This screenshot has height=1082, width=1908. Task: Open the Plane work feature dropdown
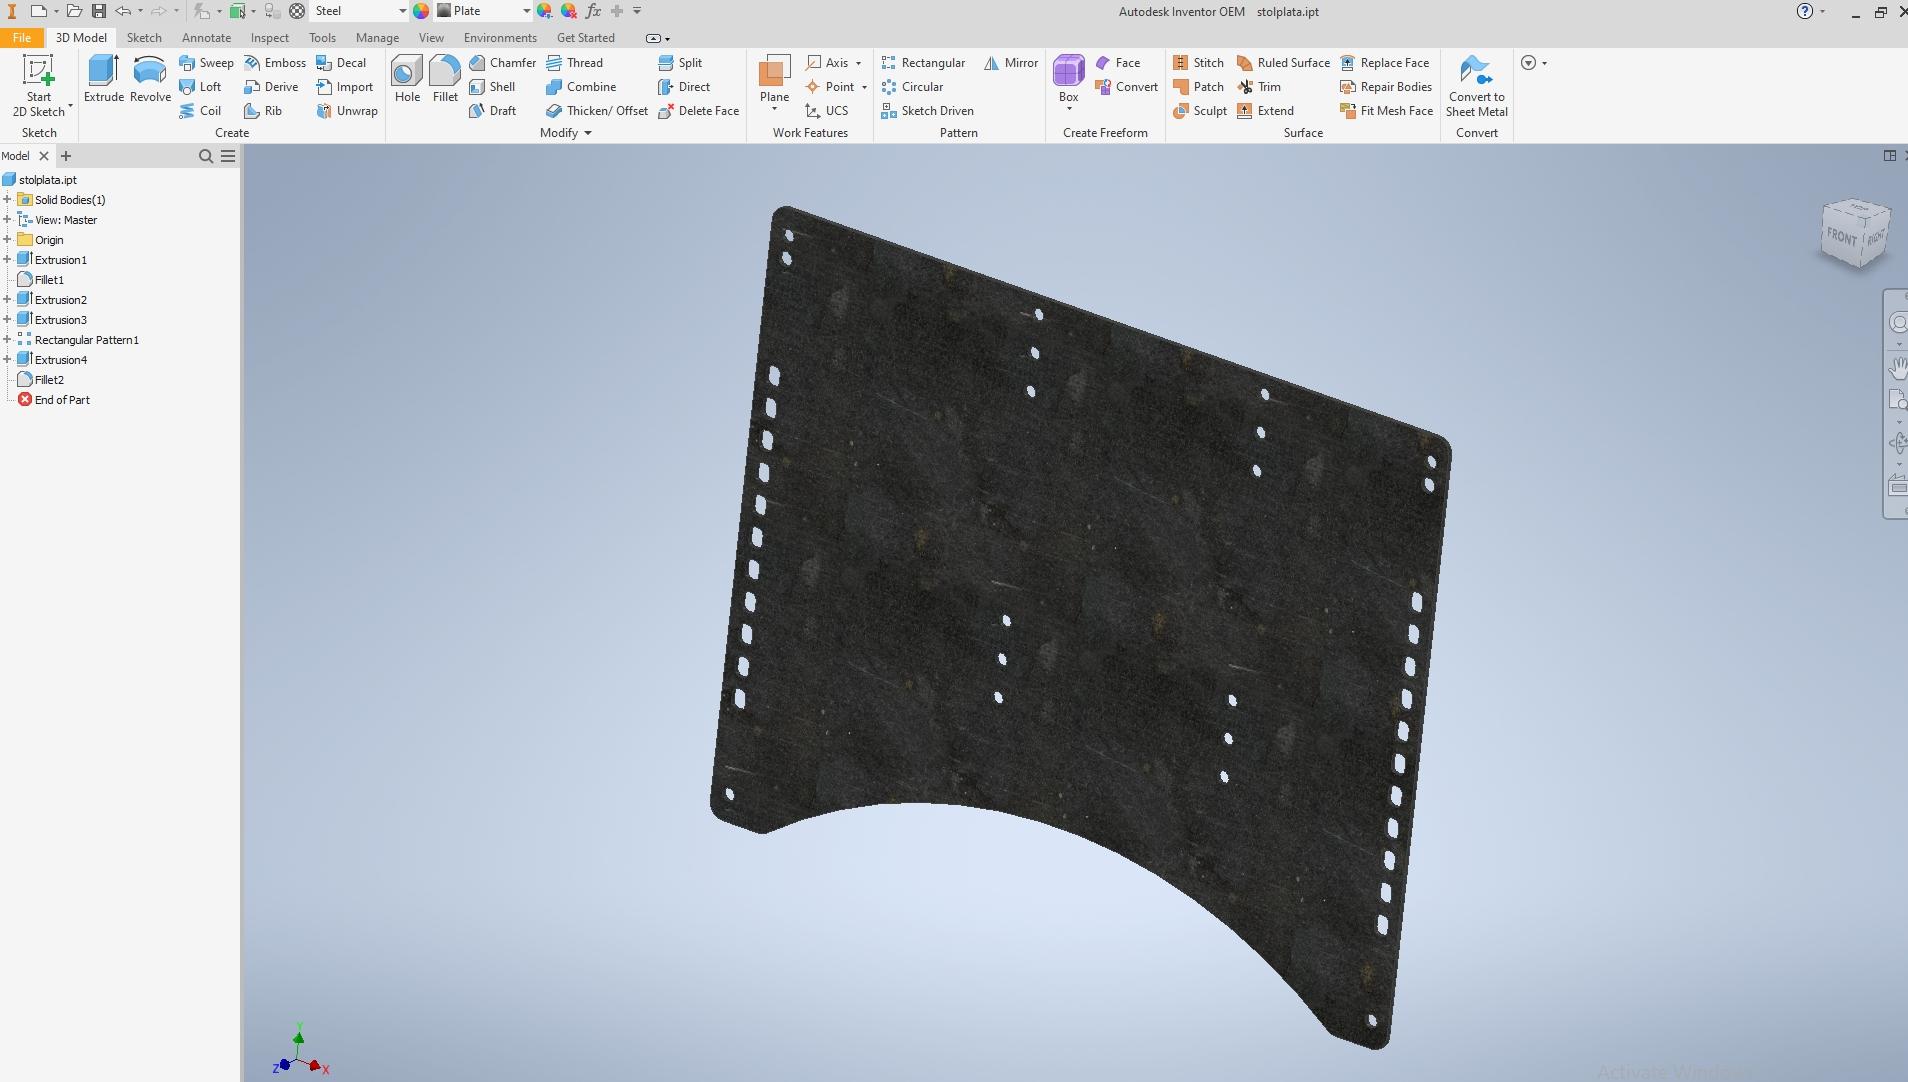coord(774,109)
